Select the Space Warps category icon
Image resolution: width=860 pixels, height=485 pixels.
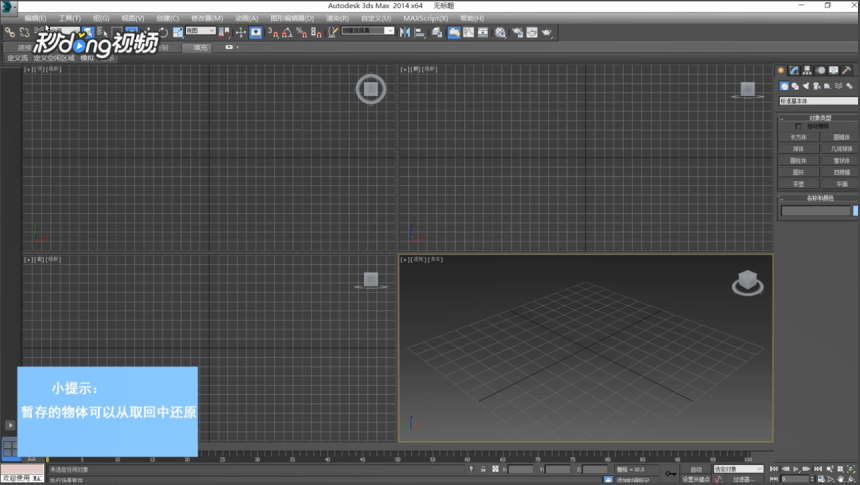pos(839,86)
